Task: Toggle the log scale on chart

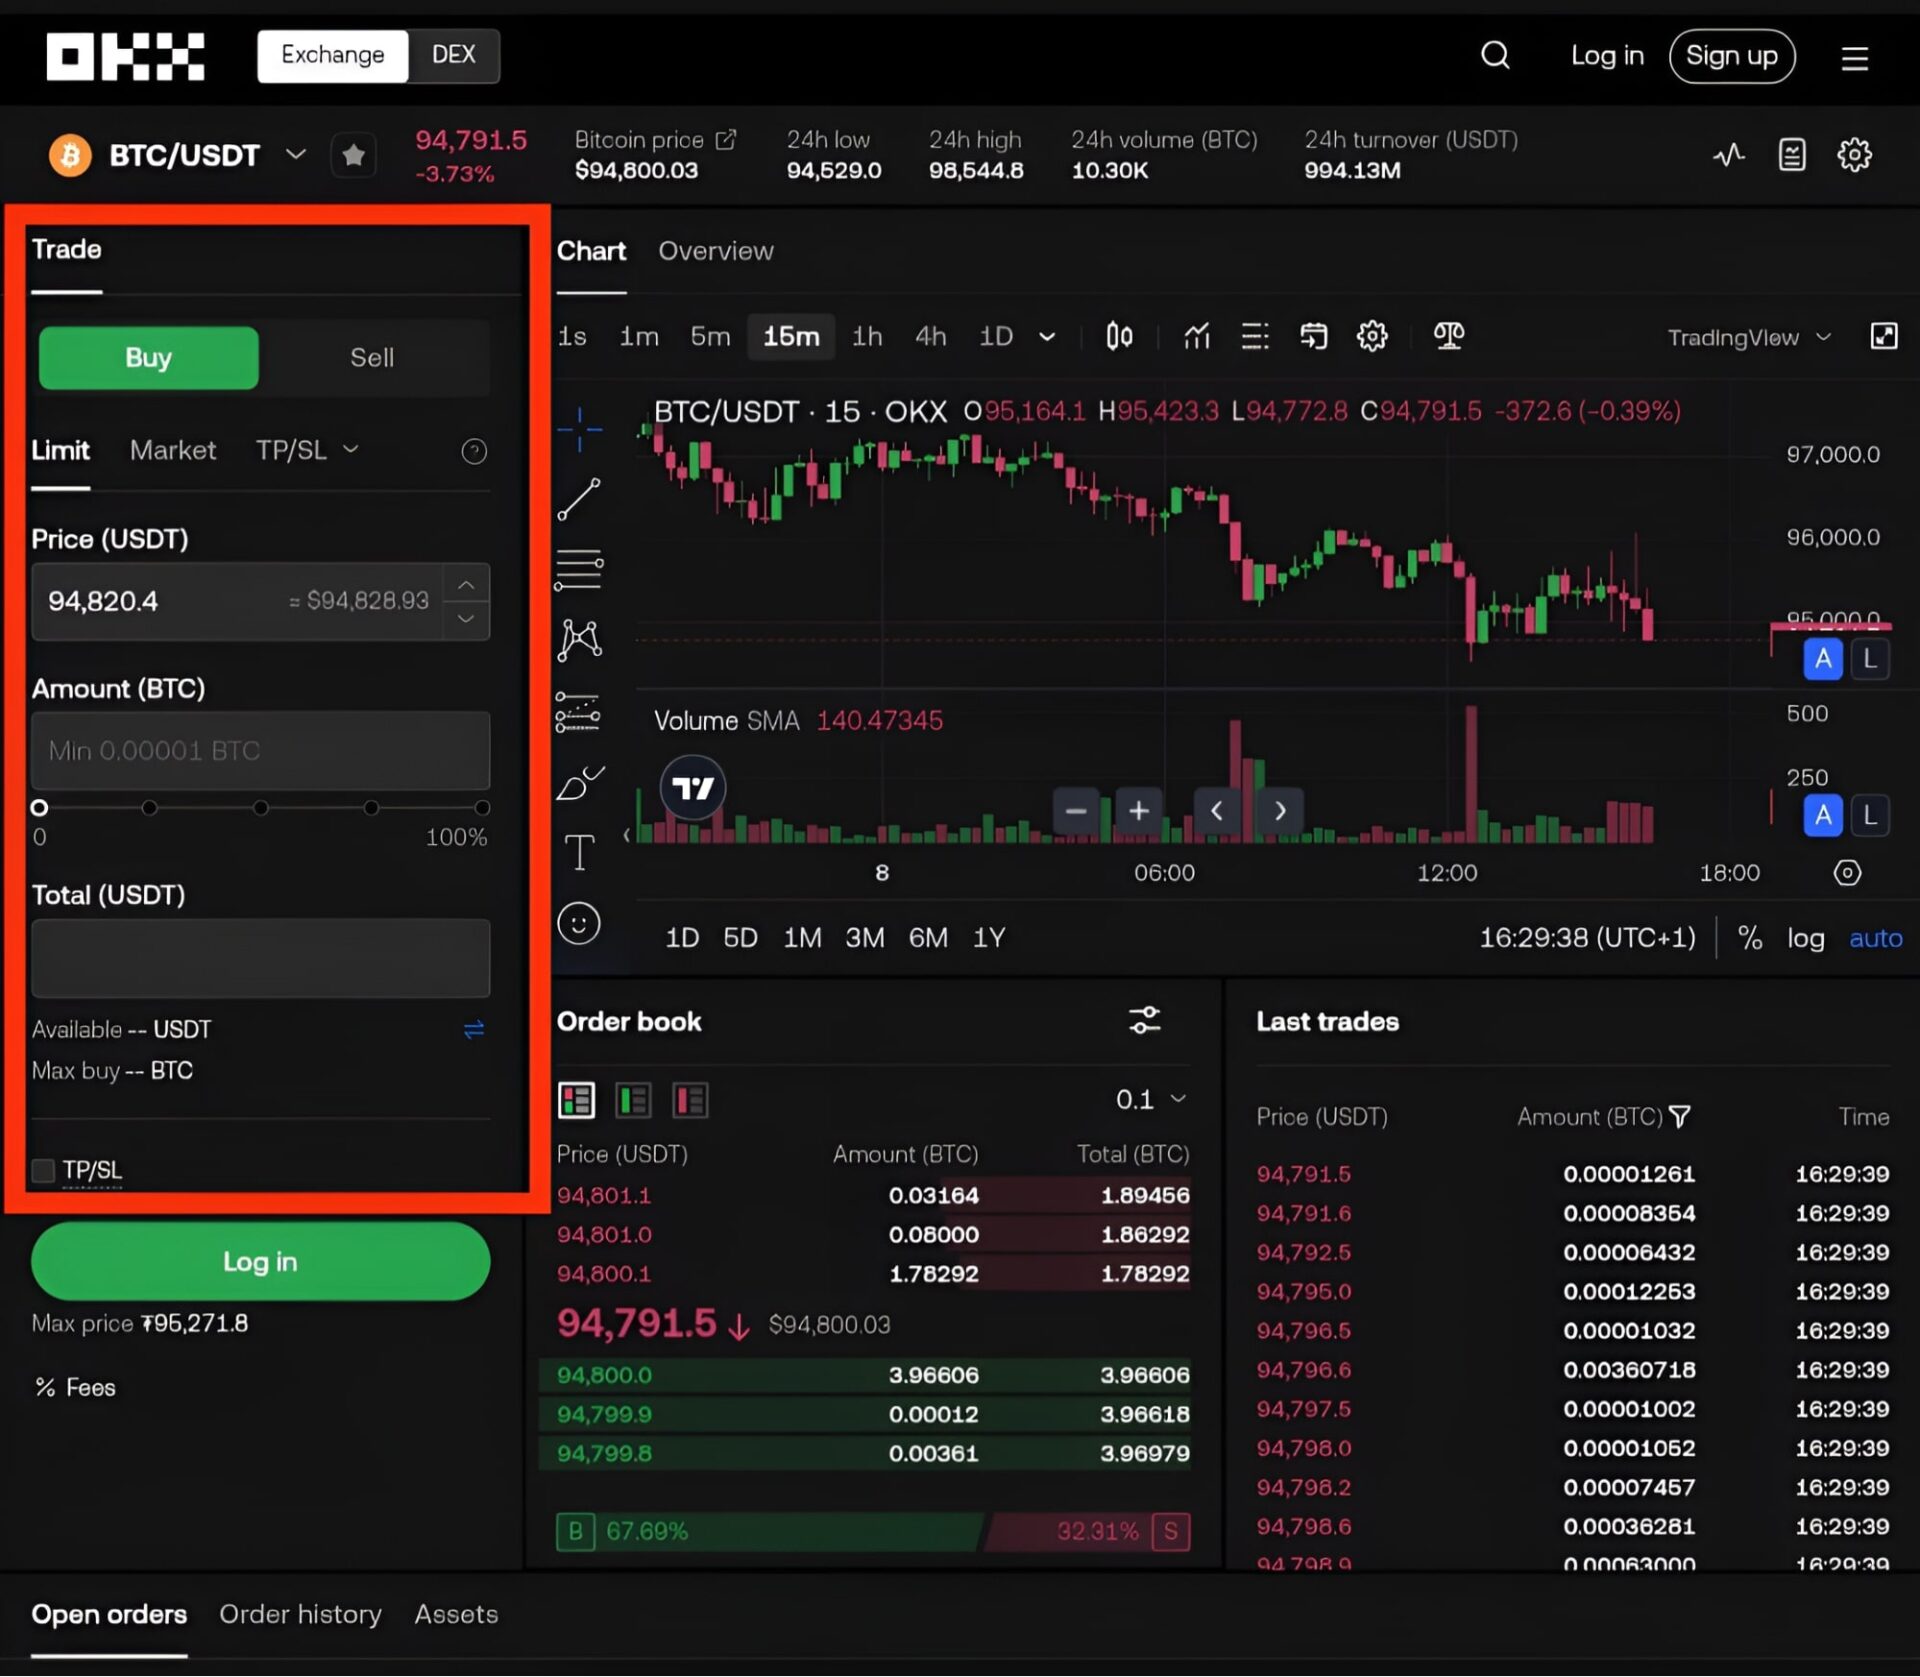Action: [x=1805, y=938]
